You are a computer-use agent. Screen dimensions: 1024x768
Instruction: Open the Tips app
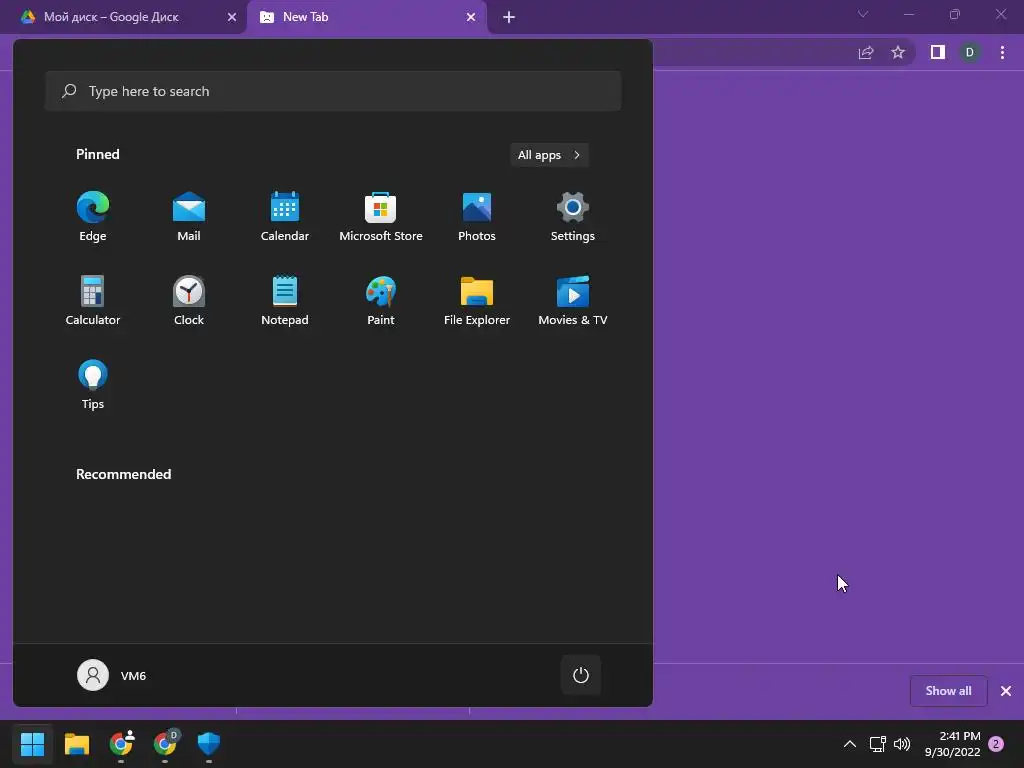[93, 385]
